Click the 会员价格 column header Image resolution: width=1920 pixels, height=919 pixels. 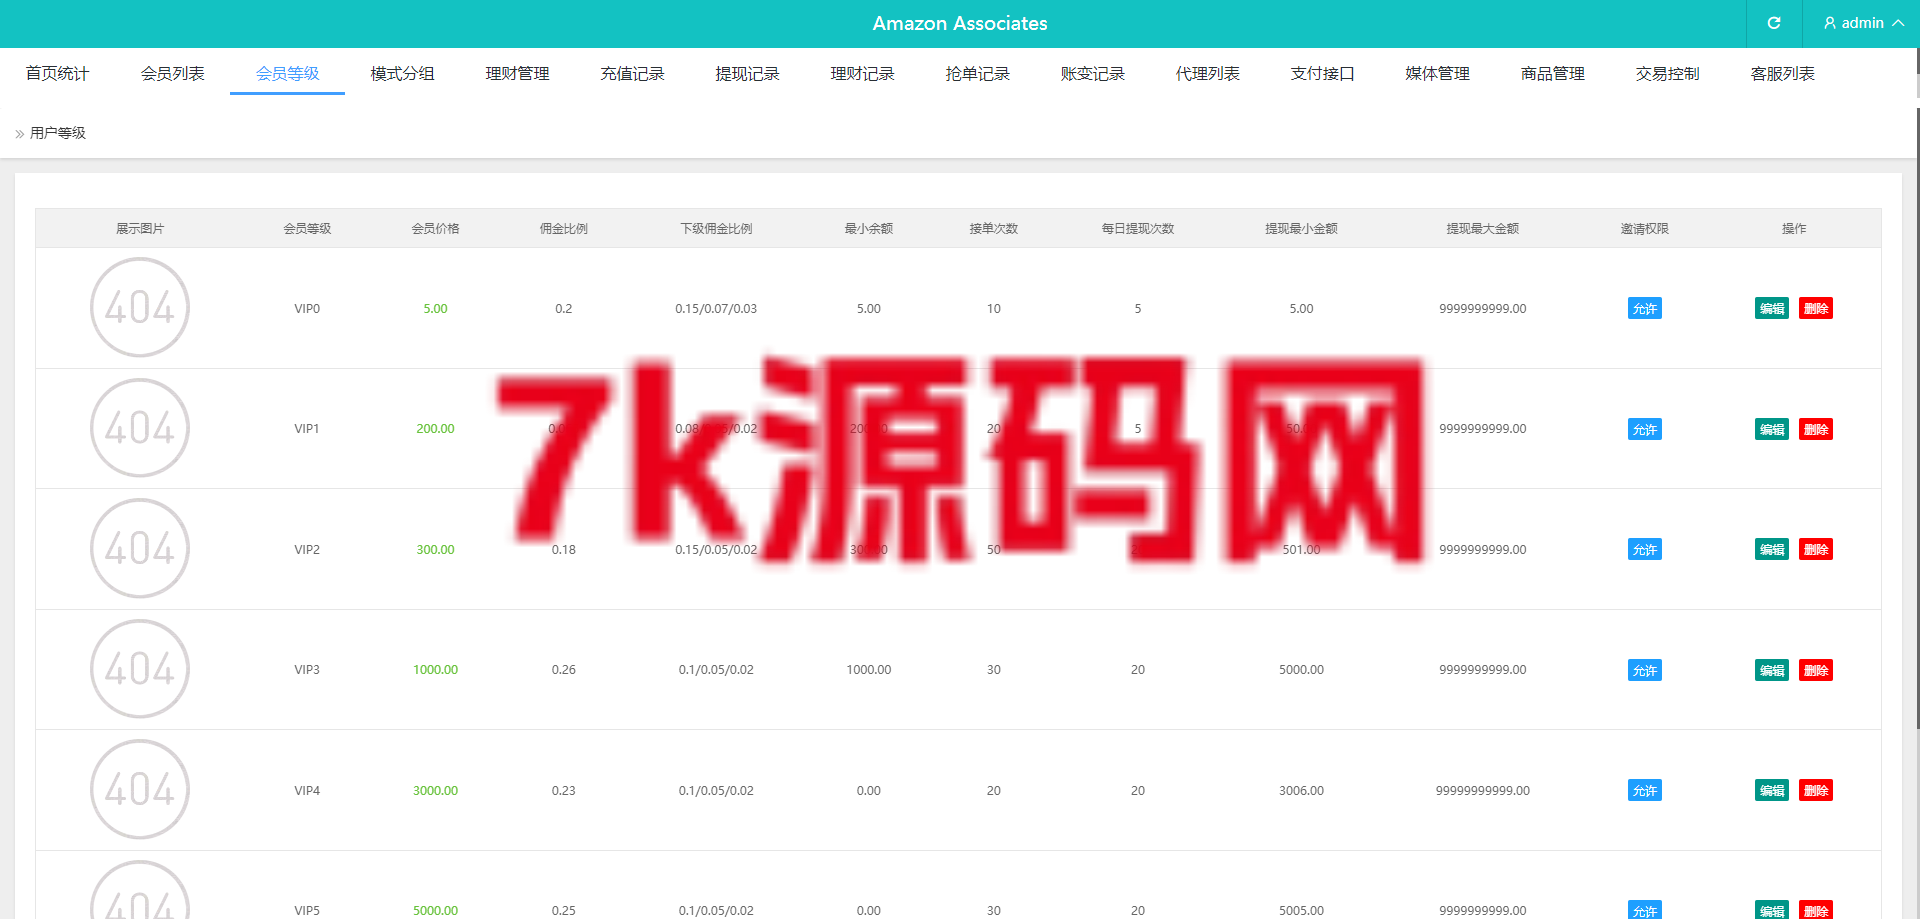pyautogui.click(x=435, y=228)
